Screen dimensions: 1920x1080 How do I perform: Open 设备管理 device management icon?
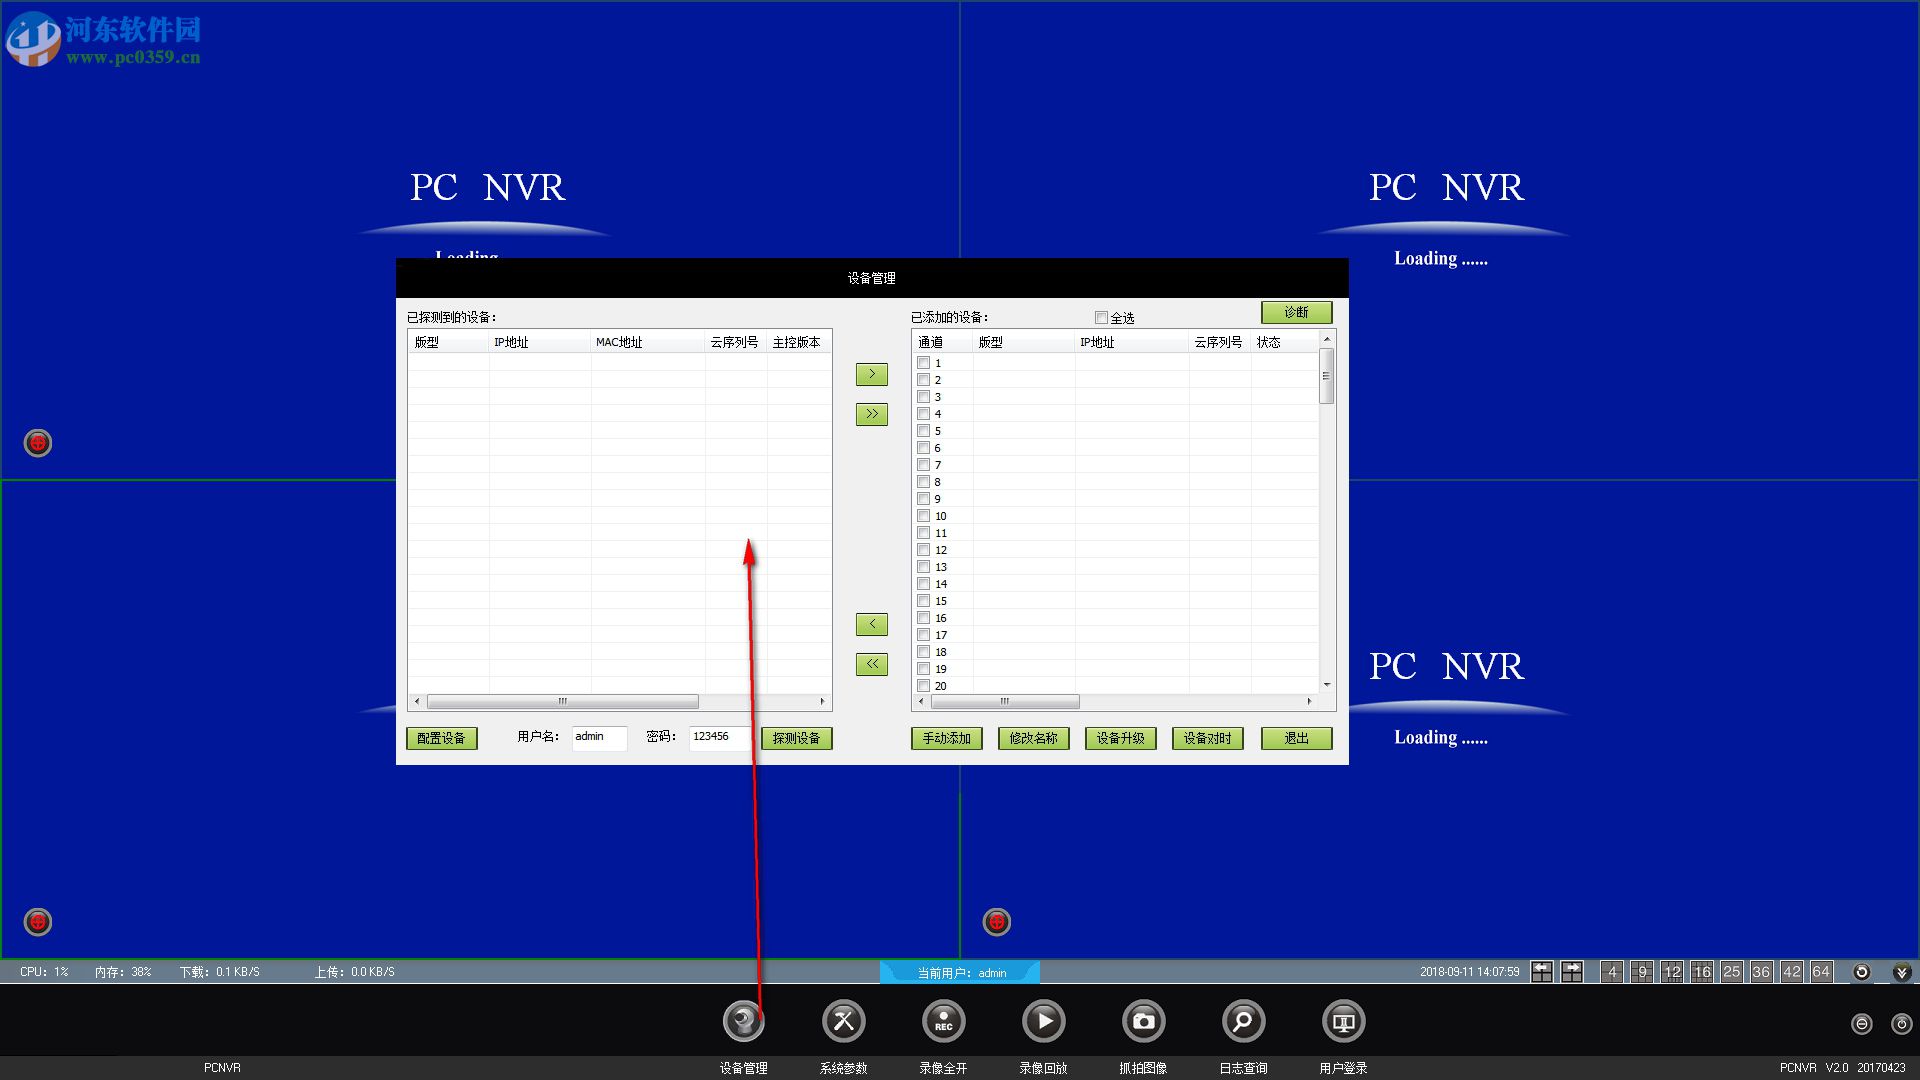pyautogui.click(x=743, y=1021)
